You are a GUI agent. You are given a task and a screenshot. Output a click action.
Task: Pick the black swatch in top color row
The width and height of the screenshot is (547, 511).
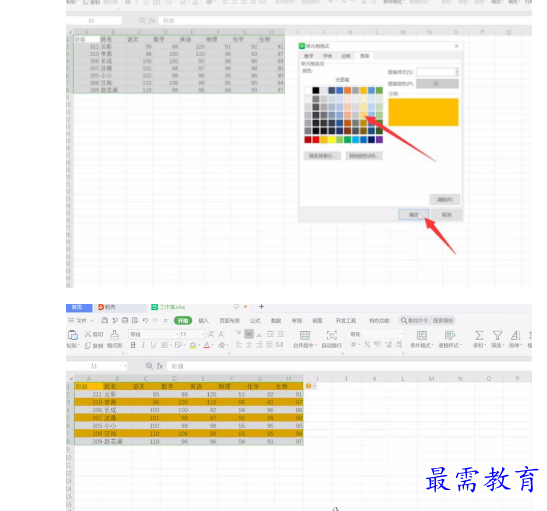(316, 90)
